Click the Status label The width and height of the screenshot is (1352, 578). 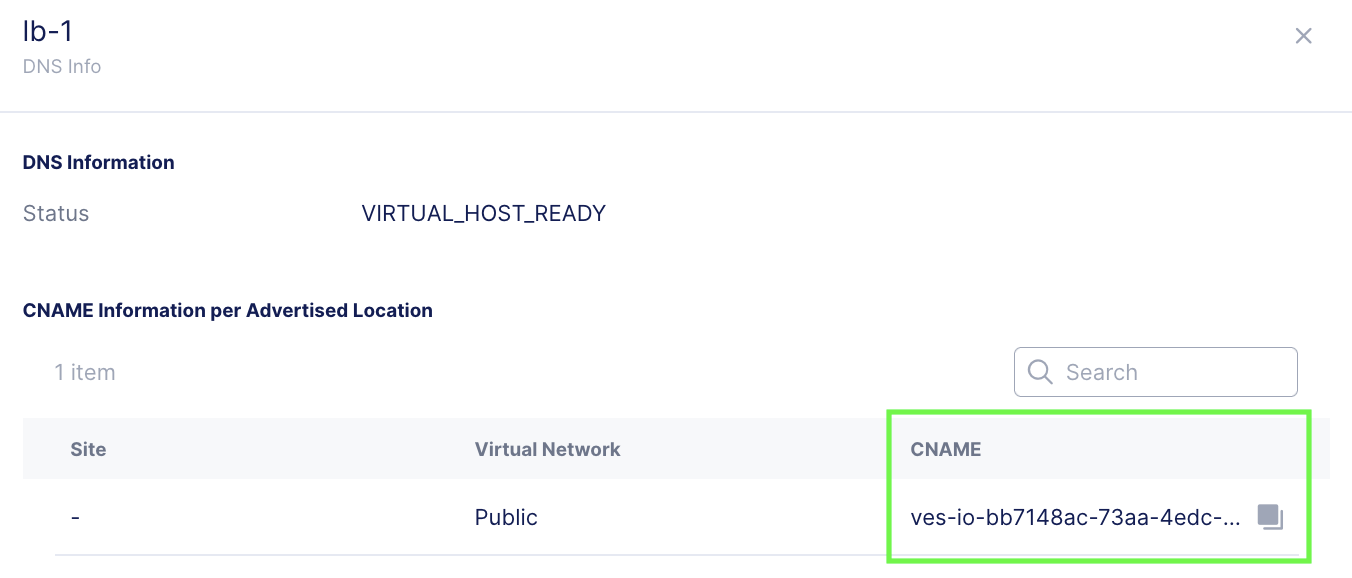click(x=56, y=213)
